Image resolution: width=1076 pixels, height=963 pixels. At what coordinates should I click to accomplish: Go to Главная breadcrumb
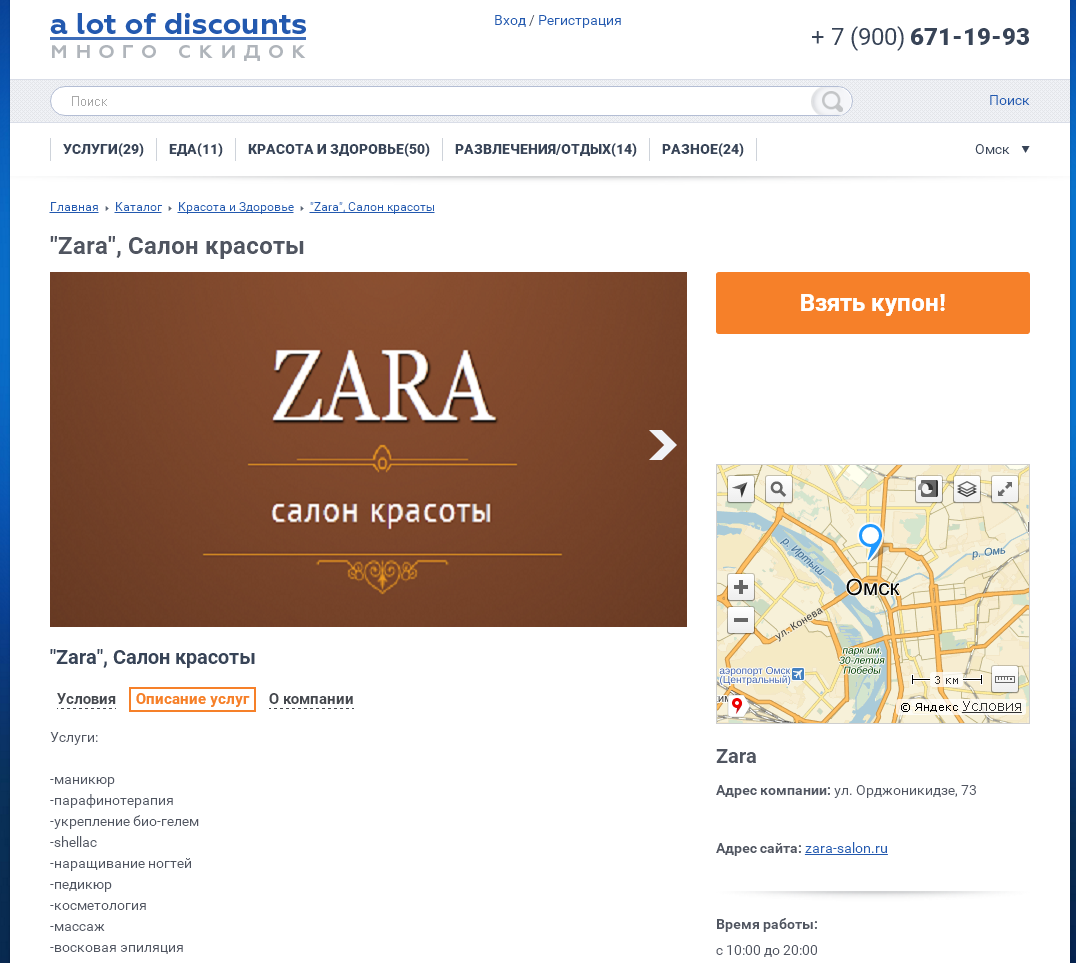74,207
